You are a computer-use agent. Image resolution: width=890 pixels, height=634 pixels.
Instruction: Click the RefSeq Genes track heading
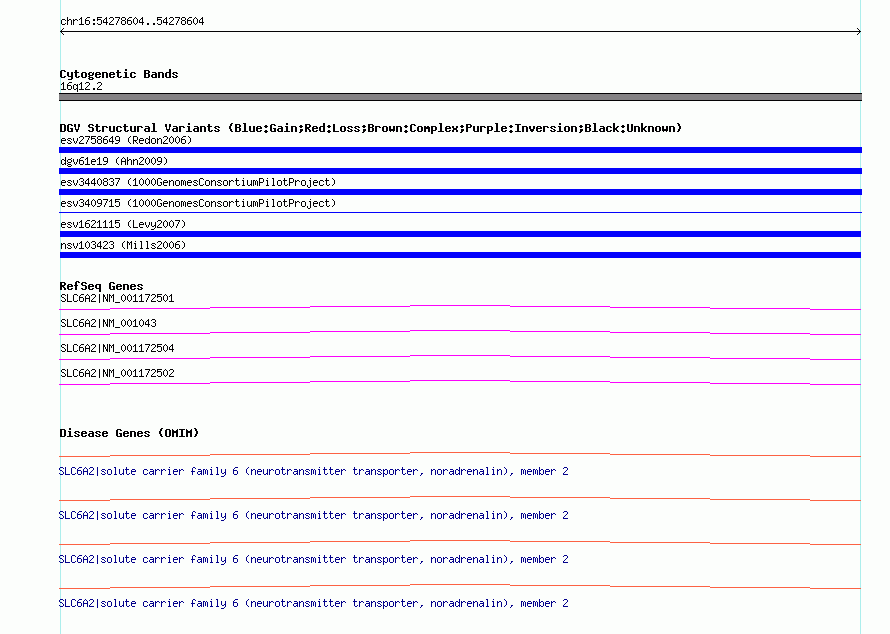point(101,286)
